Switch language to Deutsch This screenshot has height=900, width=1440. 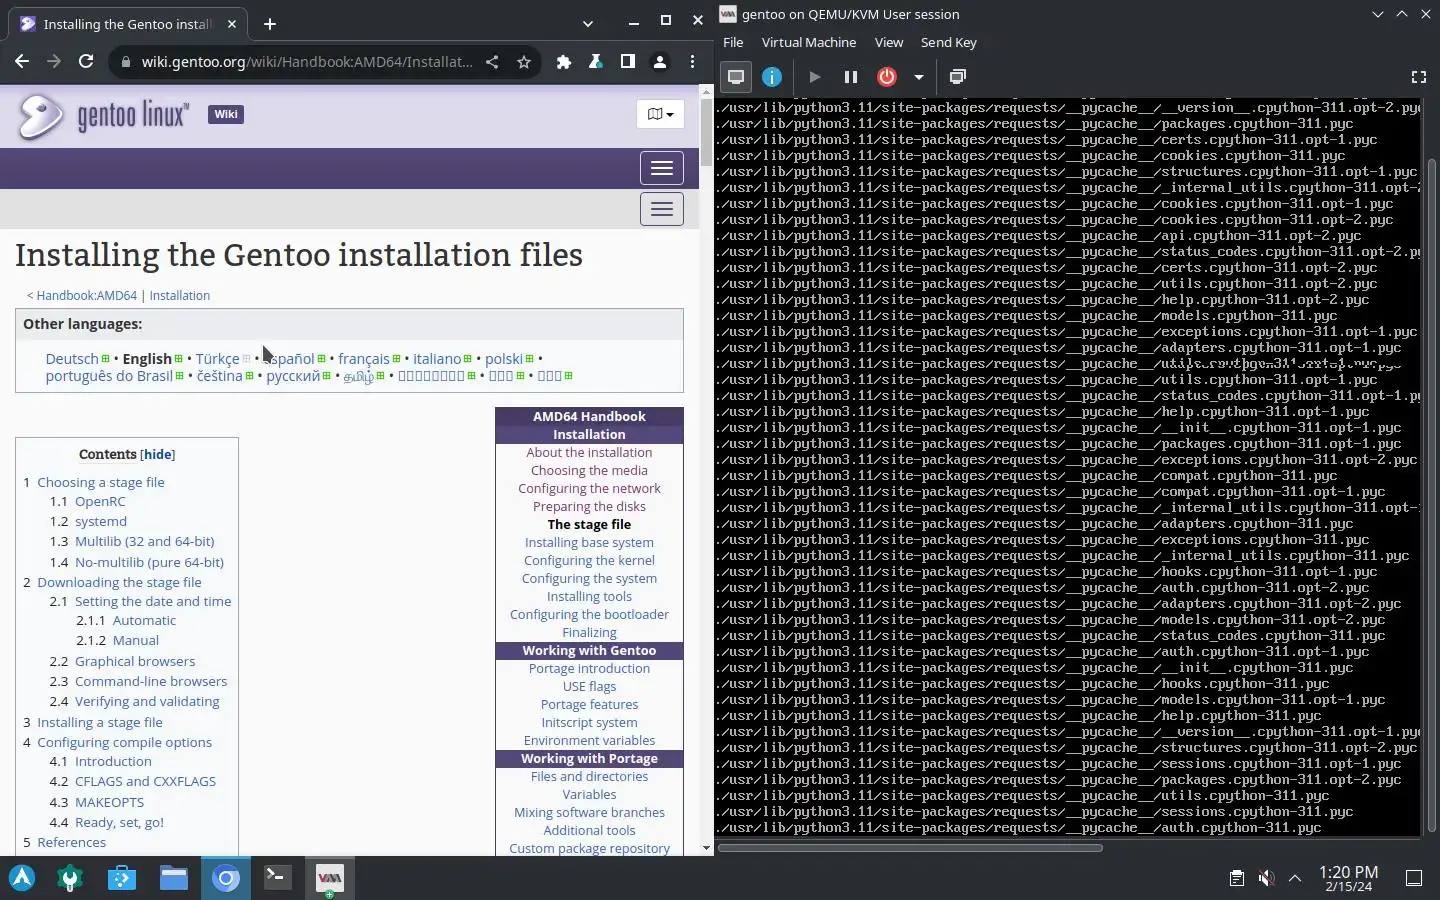point(72,358)
